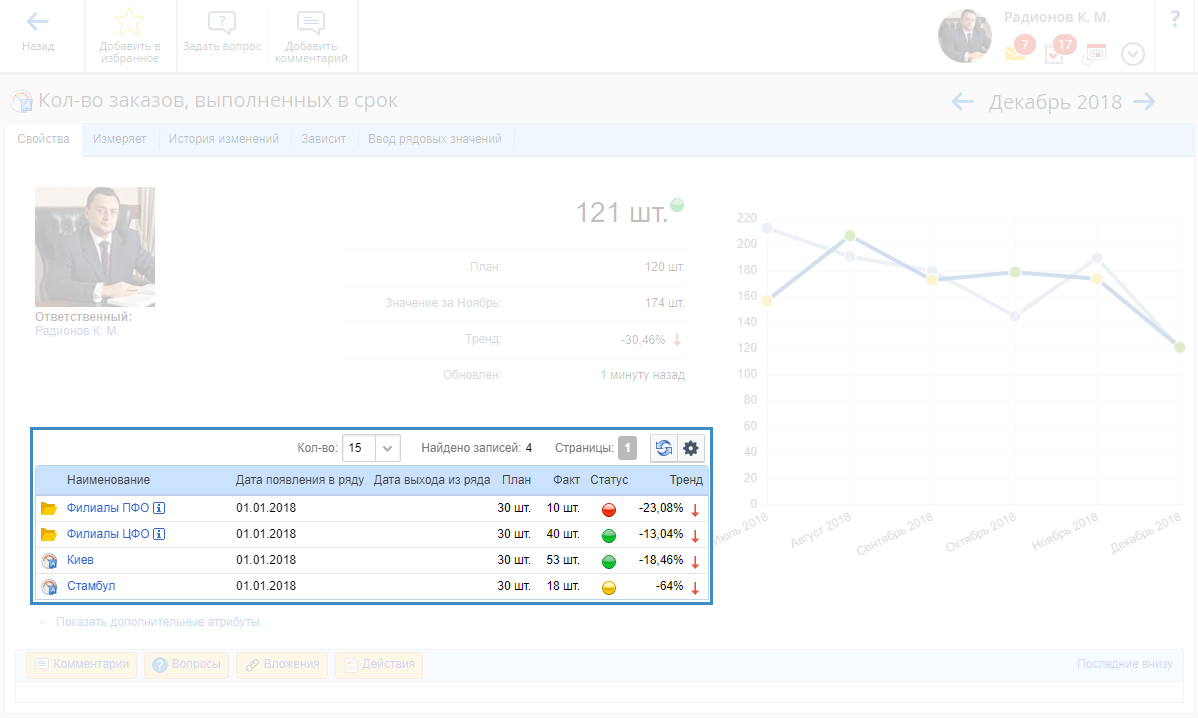Open messages envelope icon with badge 7
The width and height of the screenshot is (1198, 718).
click(1016, 53)
